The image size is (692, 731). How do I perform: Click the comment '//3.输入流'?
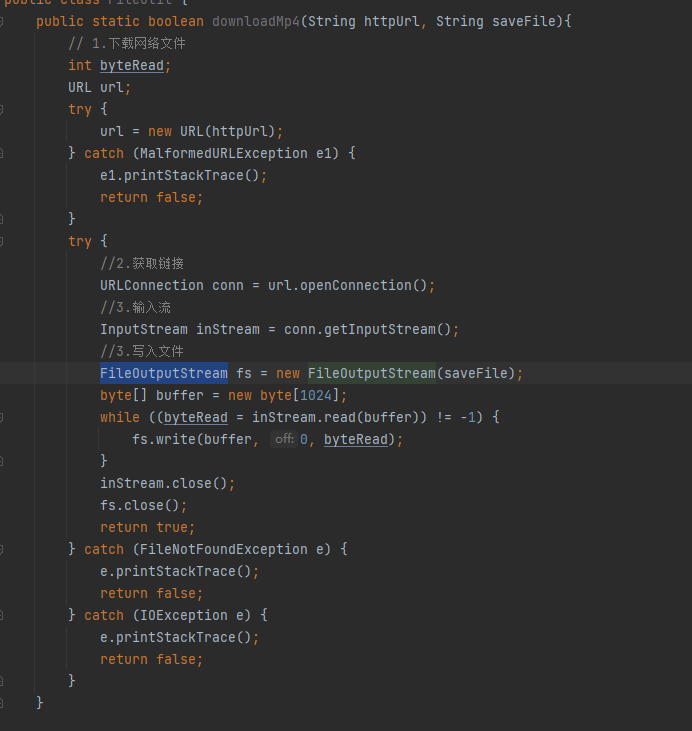point(136,307)
